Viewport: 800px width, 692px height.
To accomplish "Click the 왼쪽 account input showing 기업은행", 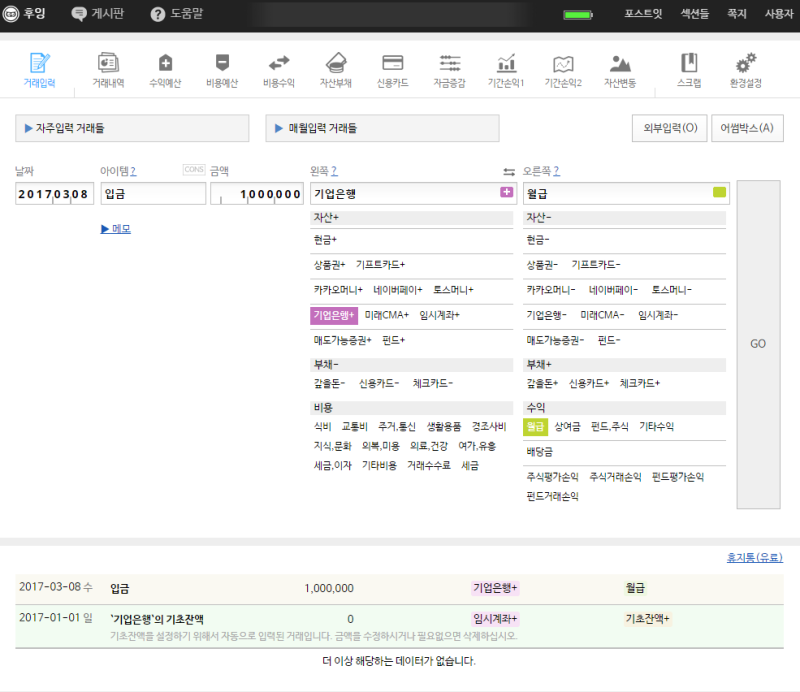I will (412, 193).
